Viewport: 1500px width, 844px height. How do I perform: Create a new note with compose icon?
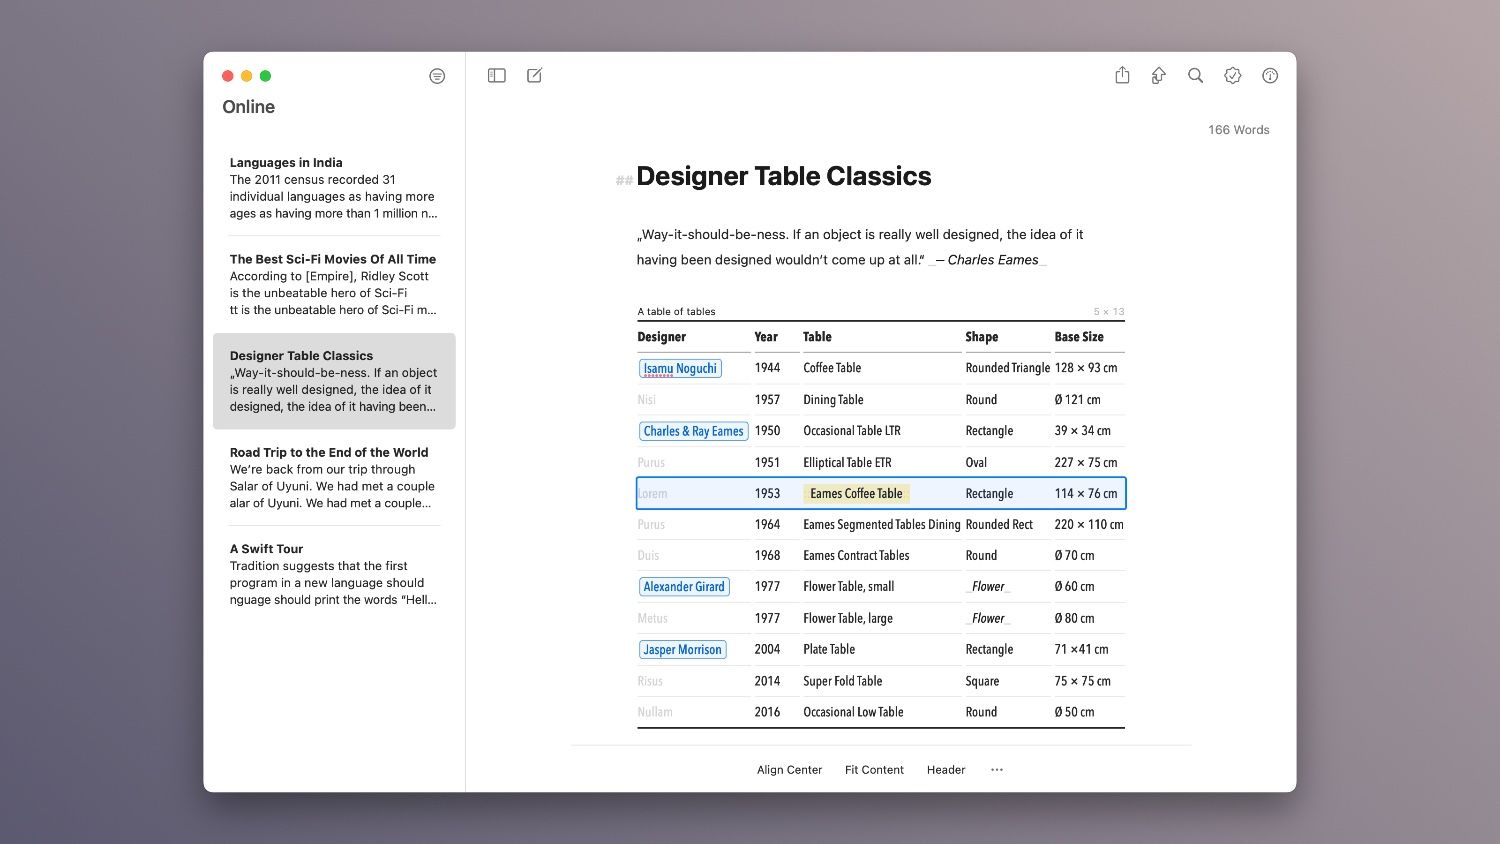pyautogui.click(x=534, y=76)
